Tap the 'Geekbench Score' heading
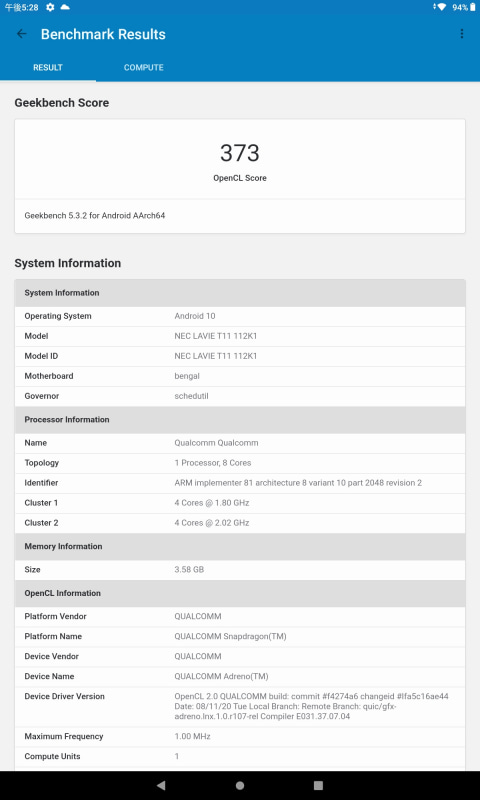Screen dimensions: 480x800 [x=62, y=103]
